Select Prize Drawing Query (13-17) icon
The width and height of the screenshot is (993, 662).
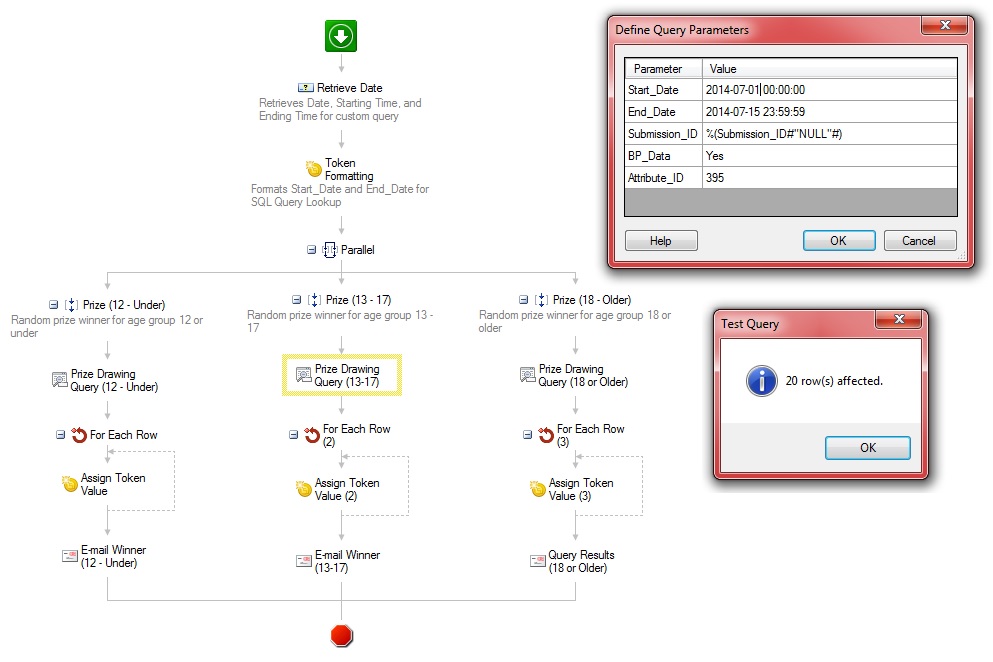[303, 376]
